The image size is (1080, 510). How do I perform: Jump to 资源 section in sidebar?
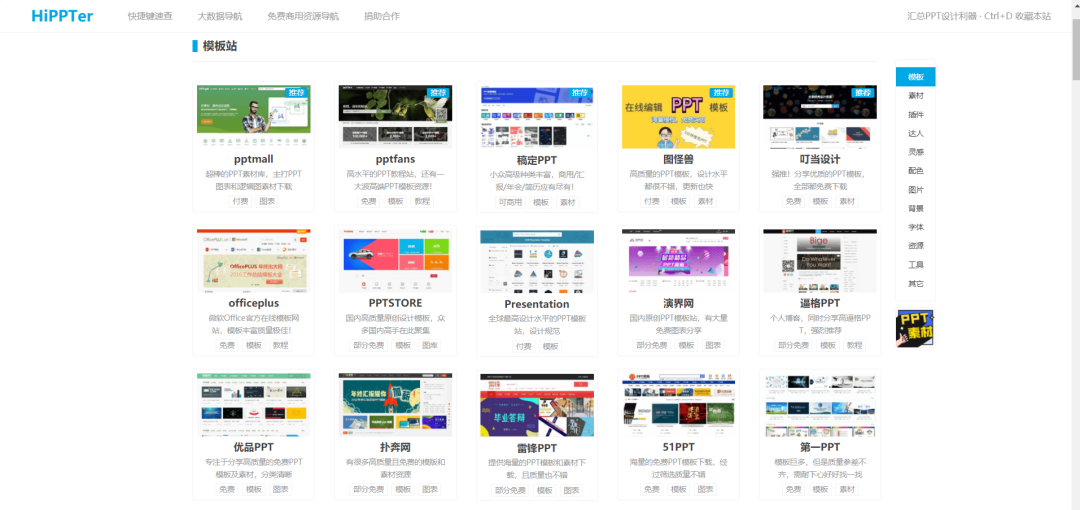coord(915,245)
